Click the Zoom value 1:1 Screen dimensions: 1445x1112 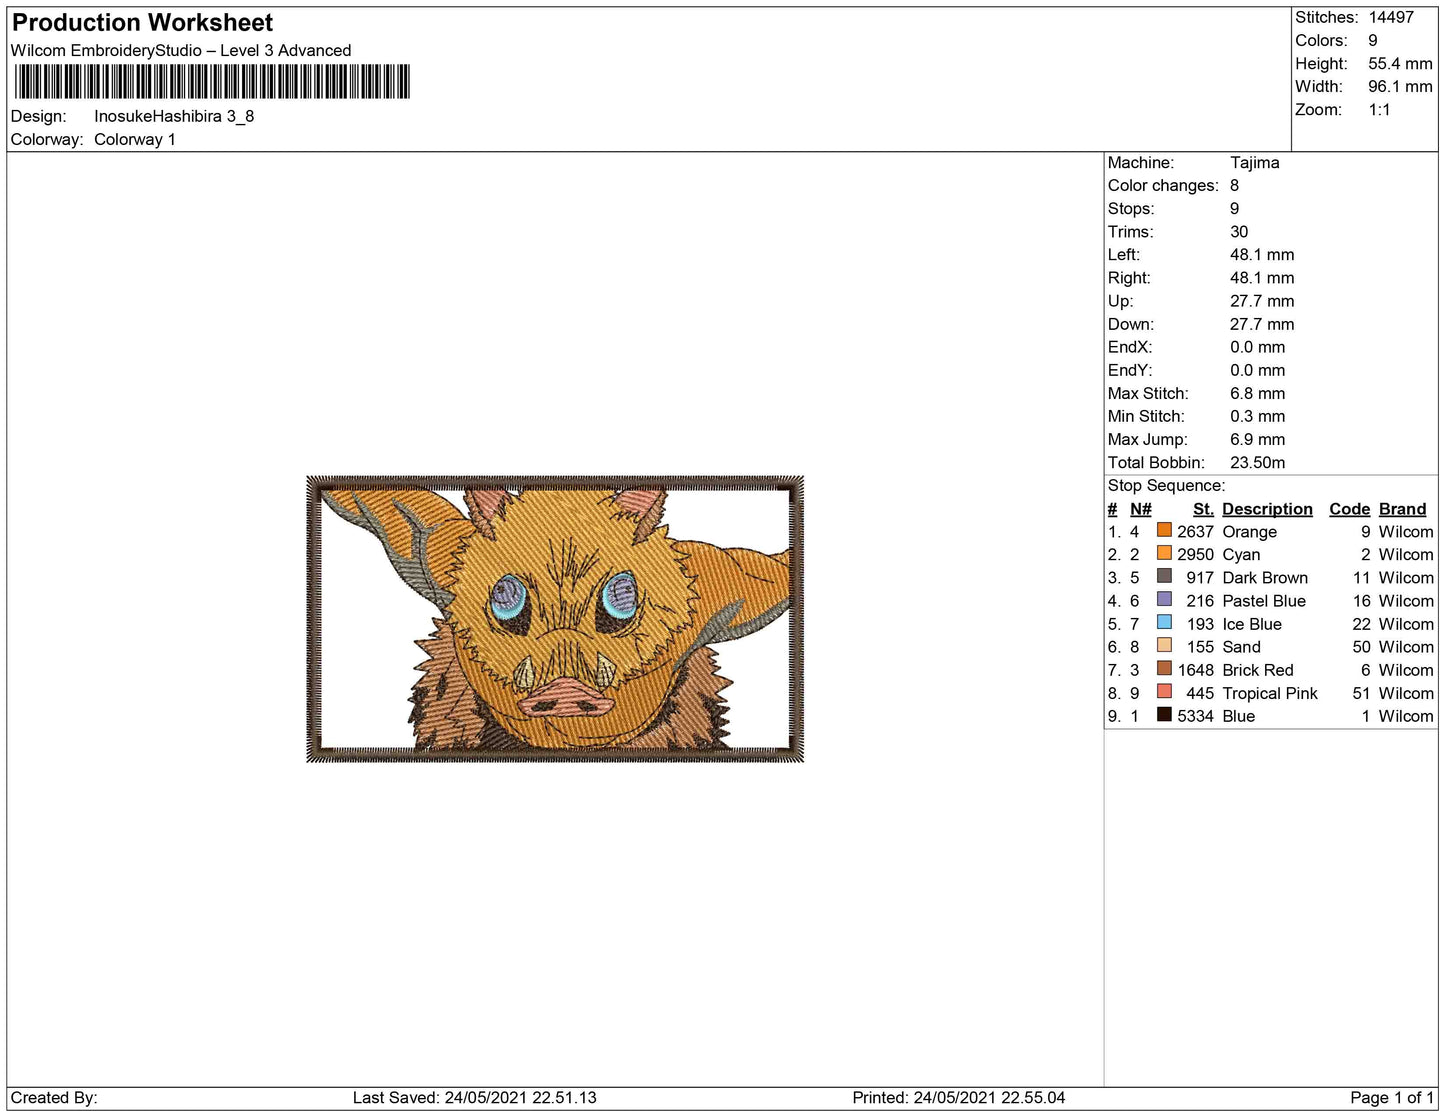(x=1379, y=109)
